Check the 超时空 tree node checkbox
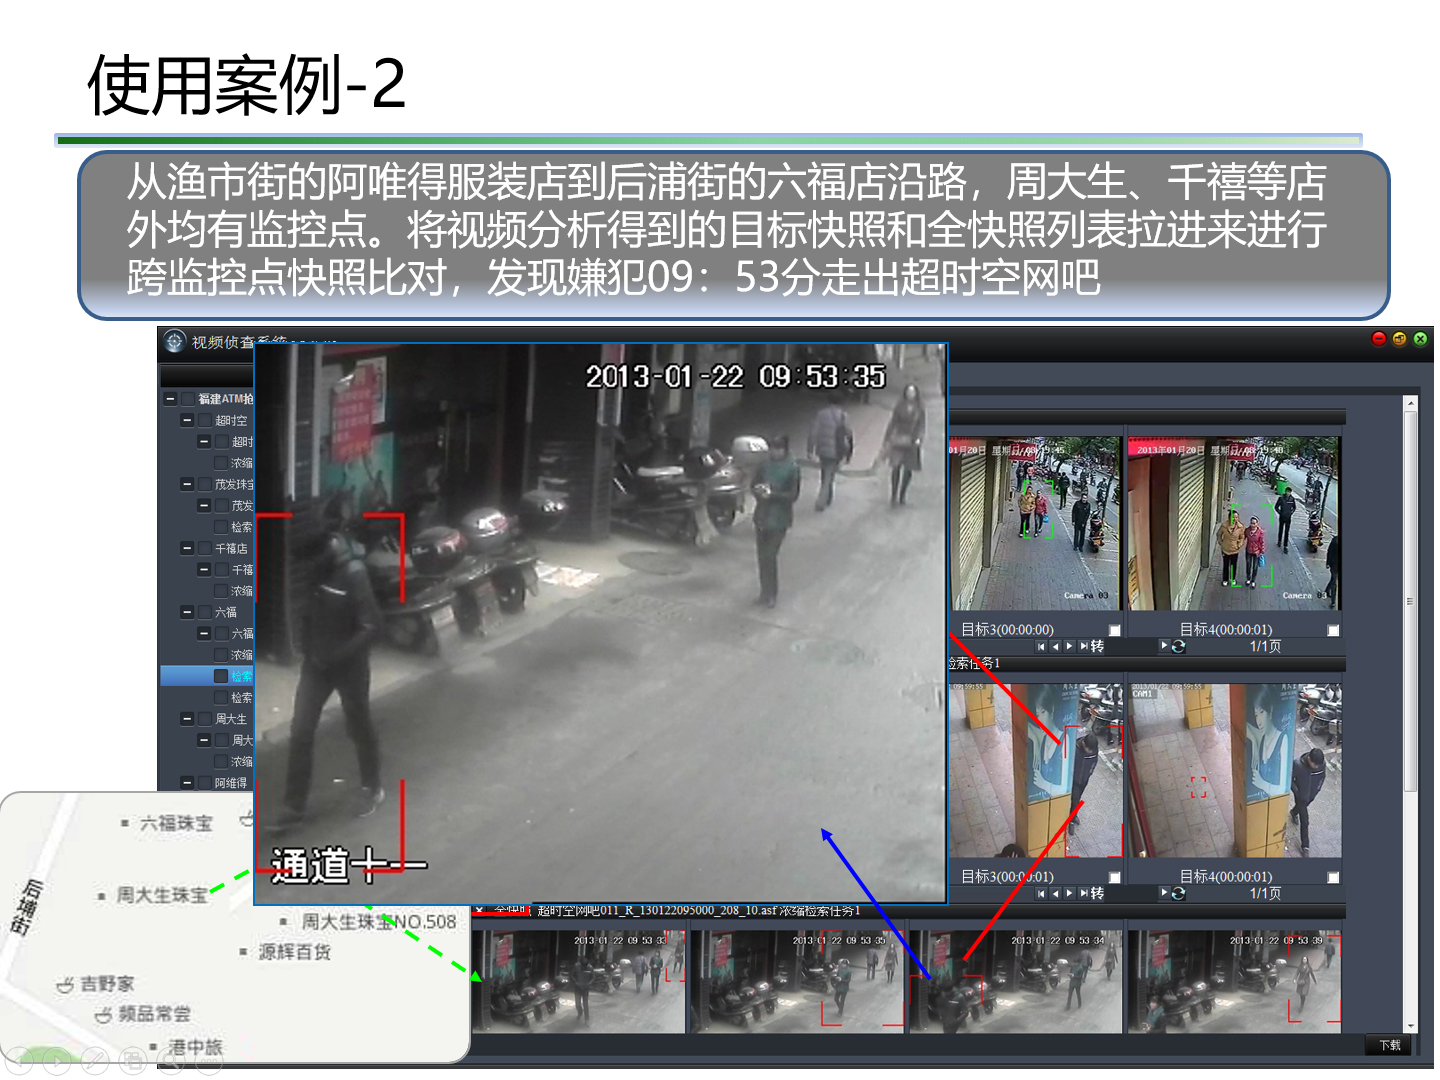Viewport: 1440px width, 1080px height. pyautogui.click(x=204, y=421)
